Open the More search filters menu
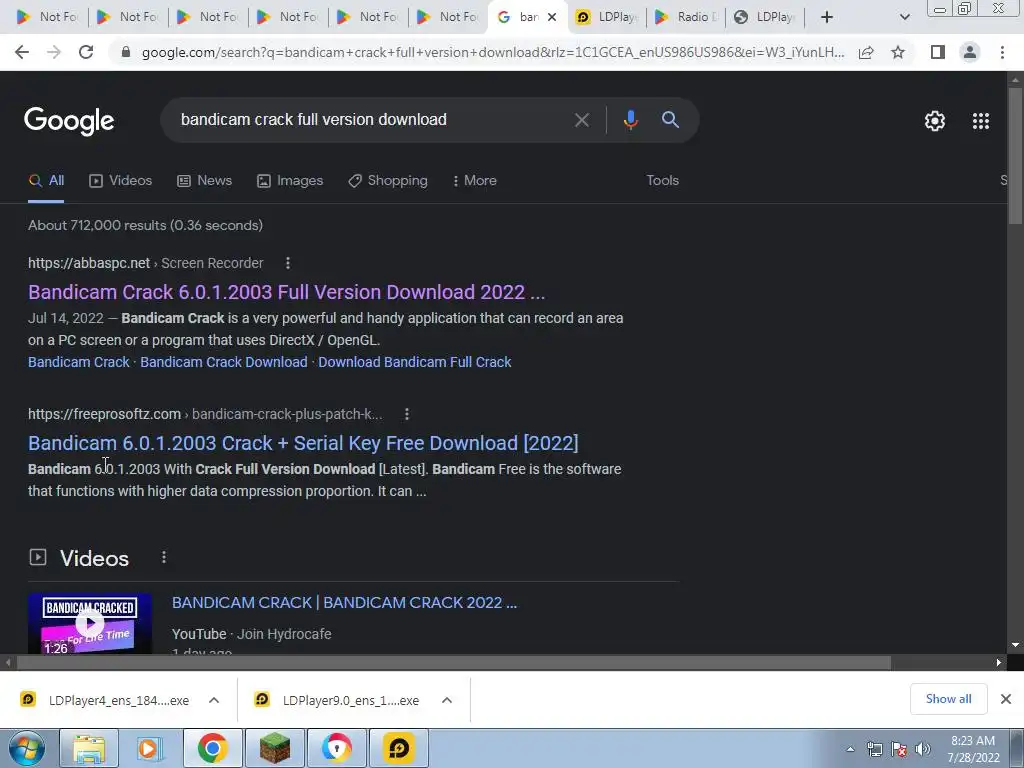Image resolution: width=1024 pixels, height=768 pixels. pos(474,181)
